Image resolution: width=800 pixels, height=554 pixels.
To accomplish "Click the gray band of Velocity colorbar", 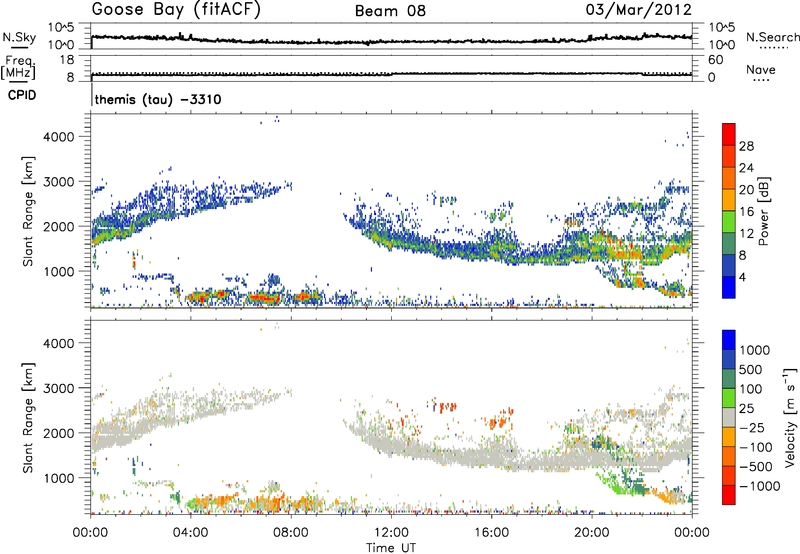I will pos(729,417).
